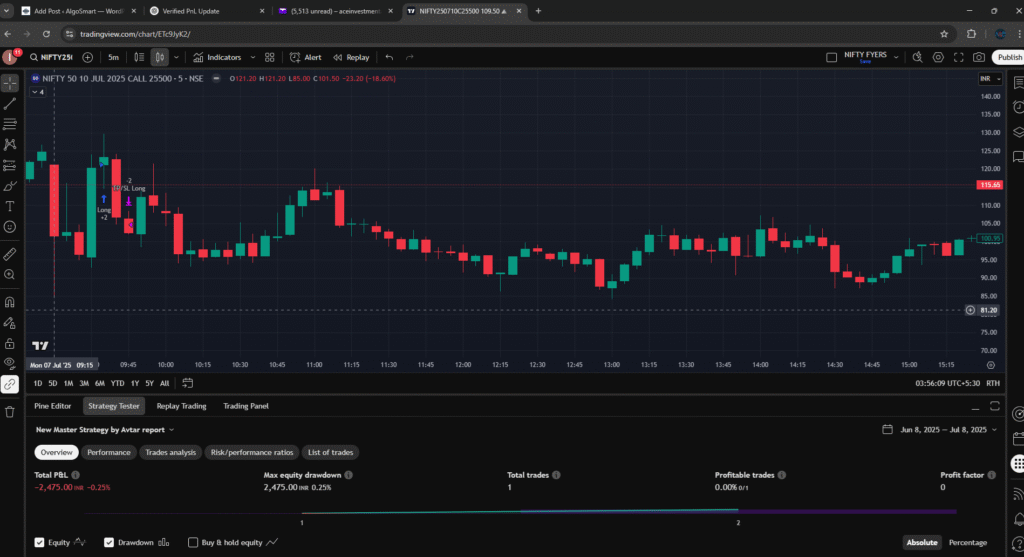Select the brush drawing tool
The image size is (1024, 557).
10,186
